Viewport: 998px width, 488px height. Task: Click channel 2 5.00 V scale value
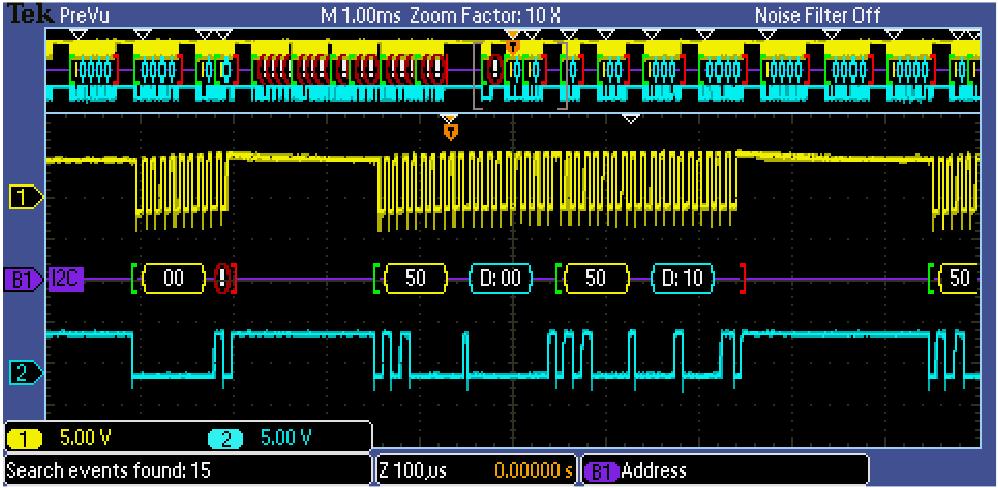tap(286, 438)
